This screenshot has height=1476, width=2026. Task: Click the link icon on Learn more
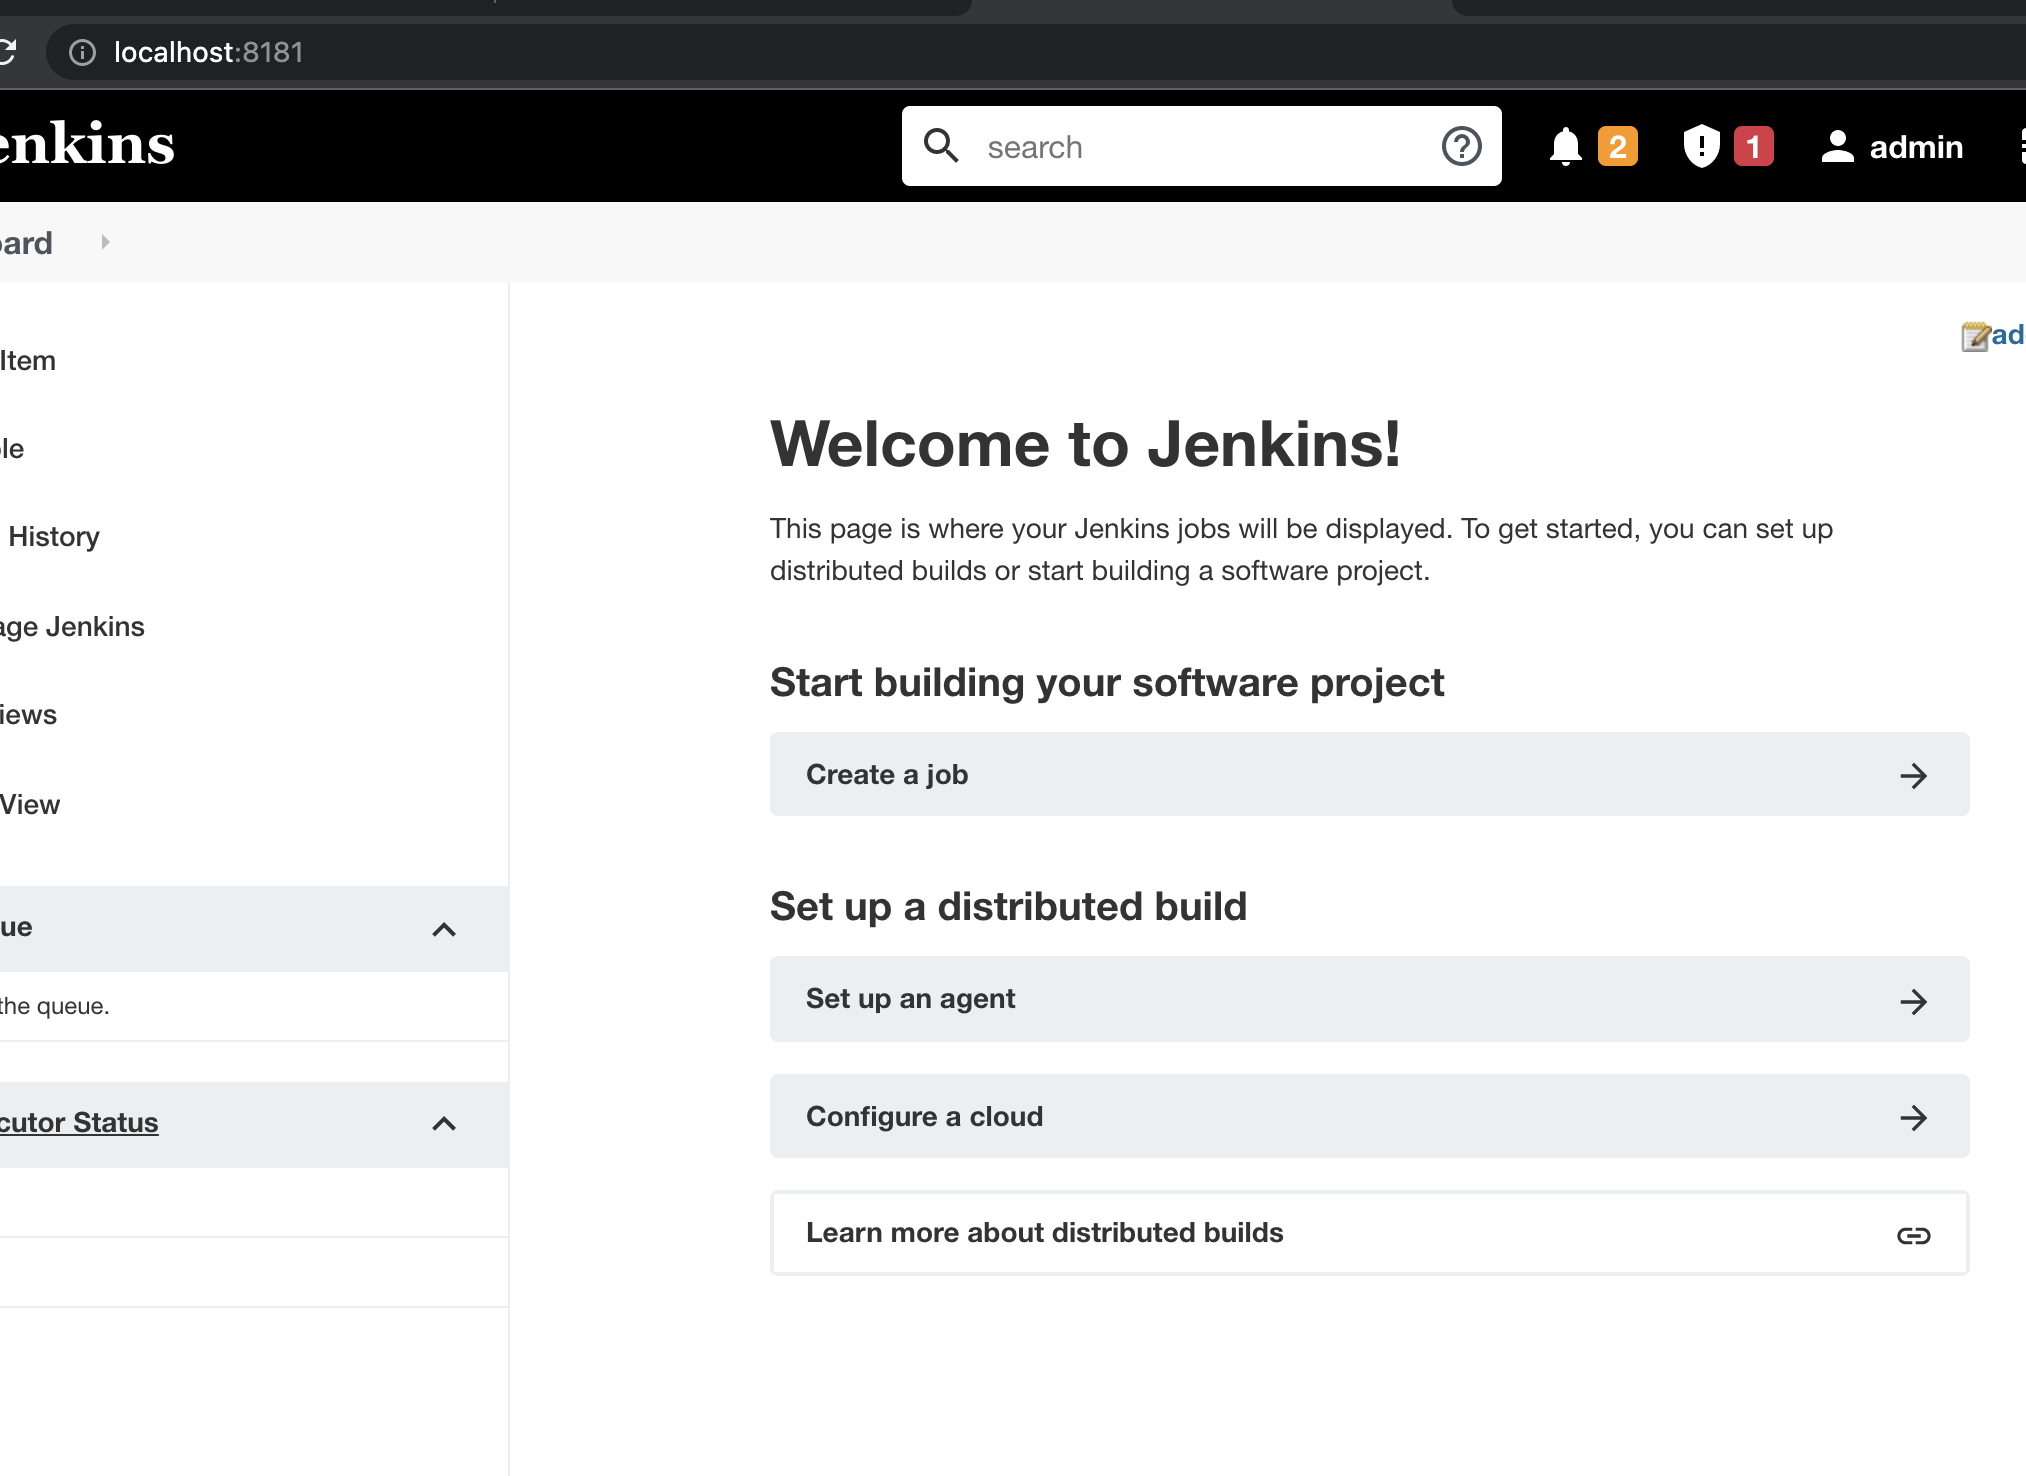(x=1913, y=1235)
